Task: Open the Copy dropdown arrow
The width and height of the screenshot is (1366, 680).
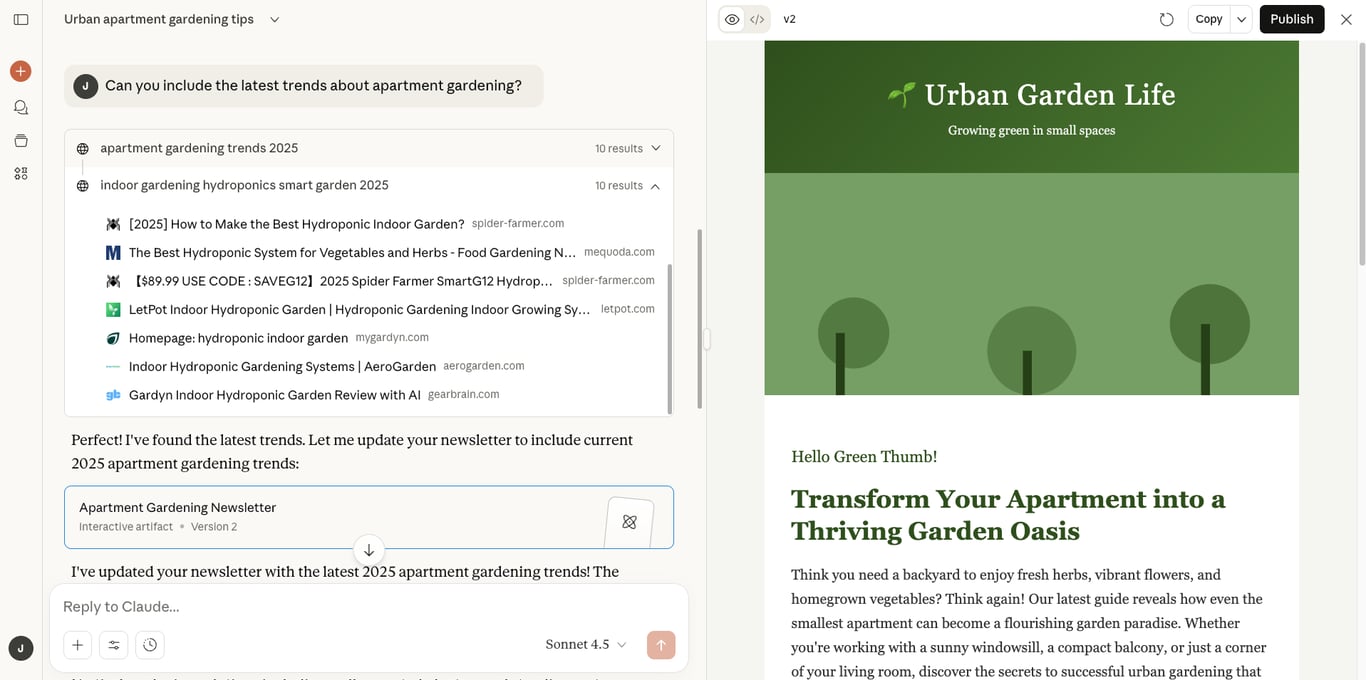Action: click(1240, 18)
